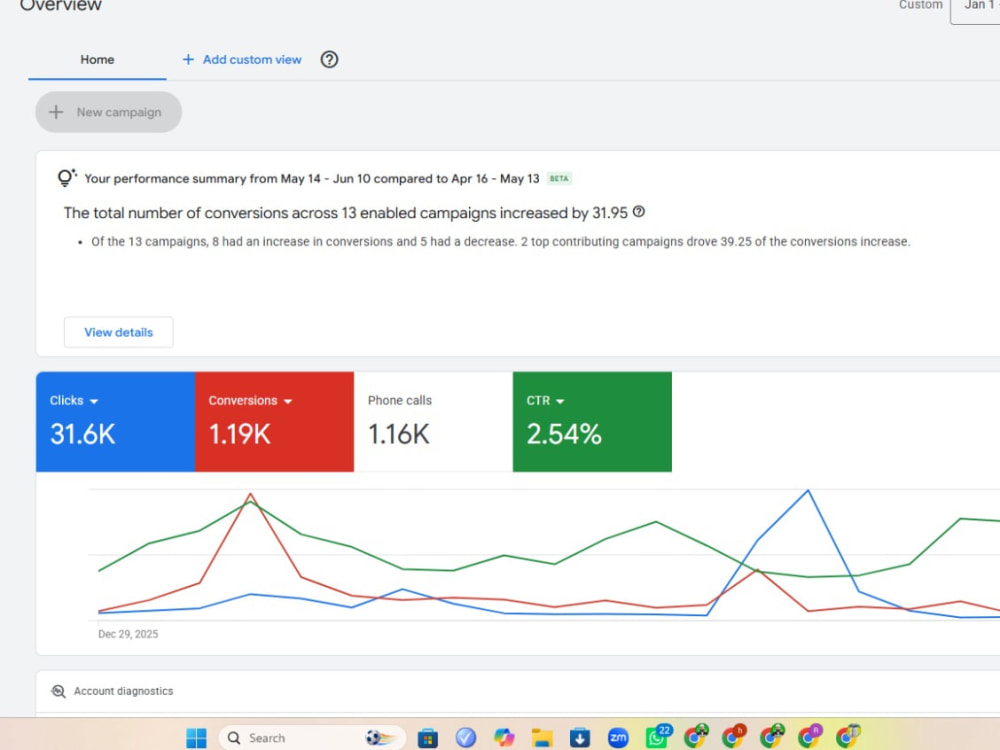This screenshot has width=1000, height=750.
Task: Select the blue Clicks metric card value 31.6K
Action: point(83,434)
